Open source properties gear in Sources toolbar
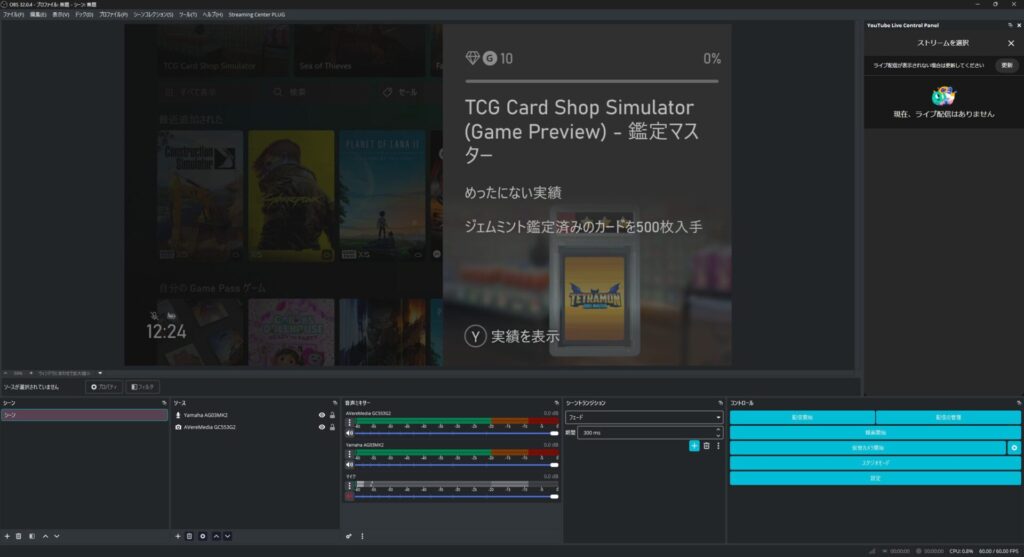The height and width of the screenshot is (557, 1024). [x=202, y=536]
